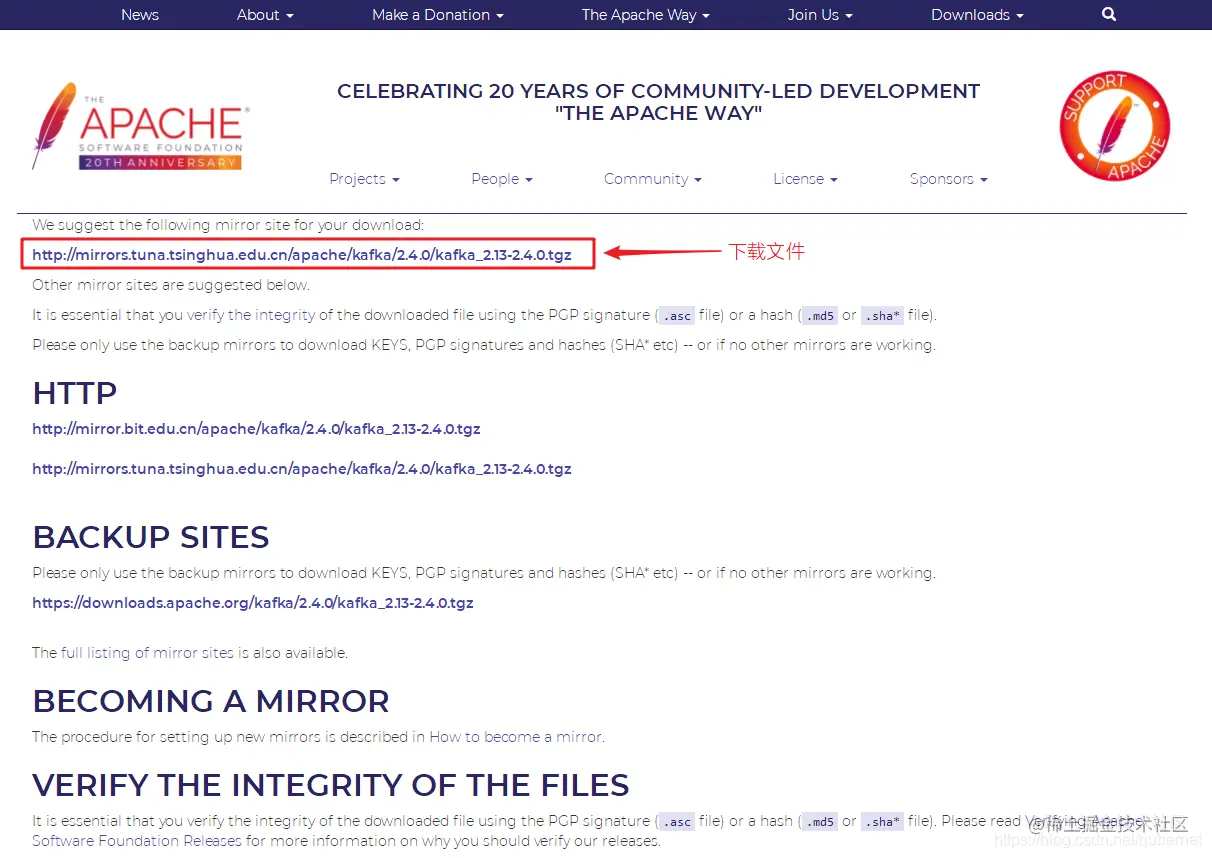Open the License dropdown
The image size is (1212, 858).
(x=805, y=179)
